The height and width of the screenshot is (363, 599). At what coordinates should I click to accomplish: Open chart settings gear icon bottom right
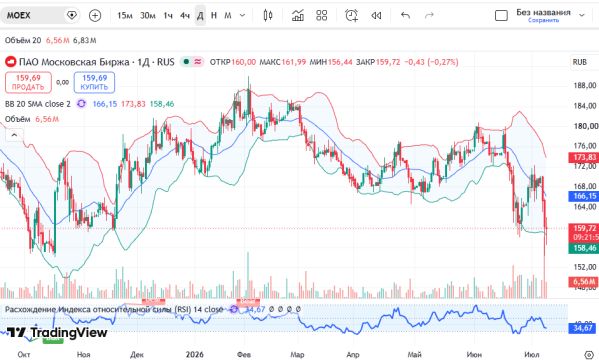click(589, 355)
